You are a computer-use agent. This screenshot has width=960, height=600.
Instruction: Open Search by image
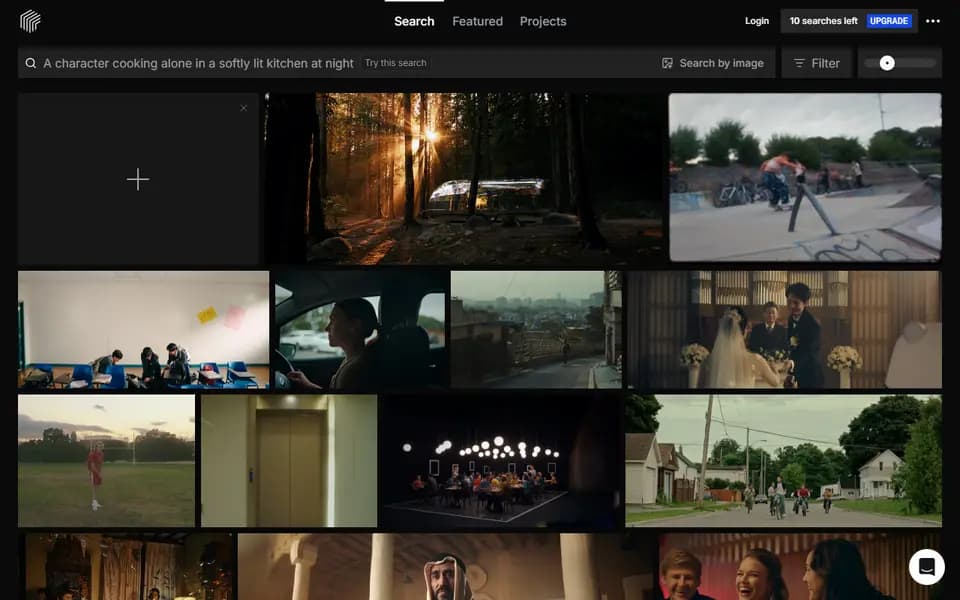point(713,63)
